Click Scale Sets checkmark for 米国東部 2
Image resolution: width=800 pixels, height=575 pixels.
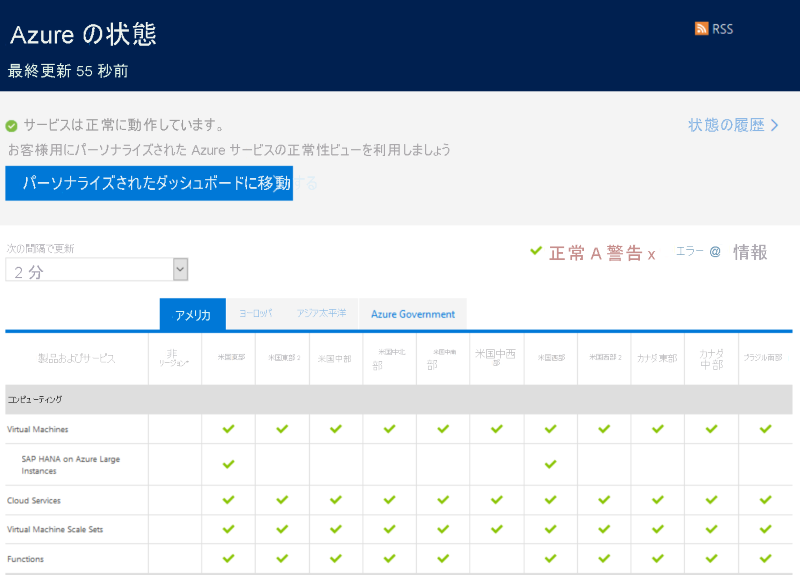282,529
